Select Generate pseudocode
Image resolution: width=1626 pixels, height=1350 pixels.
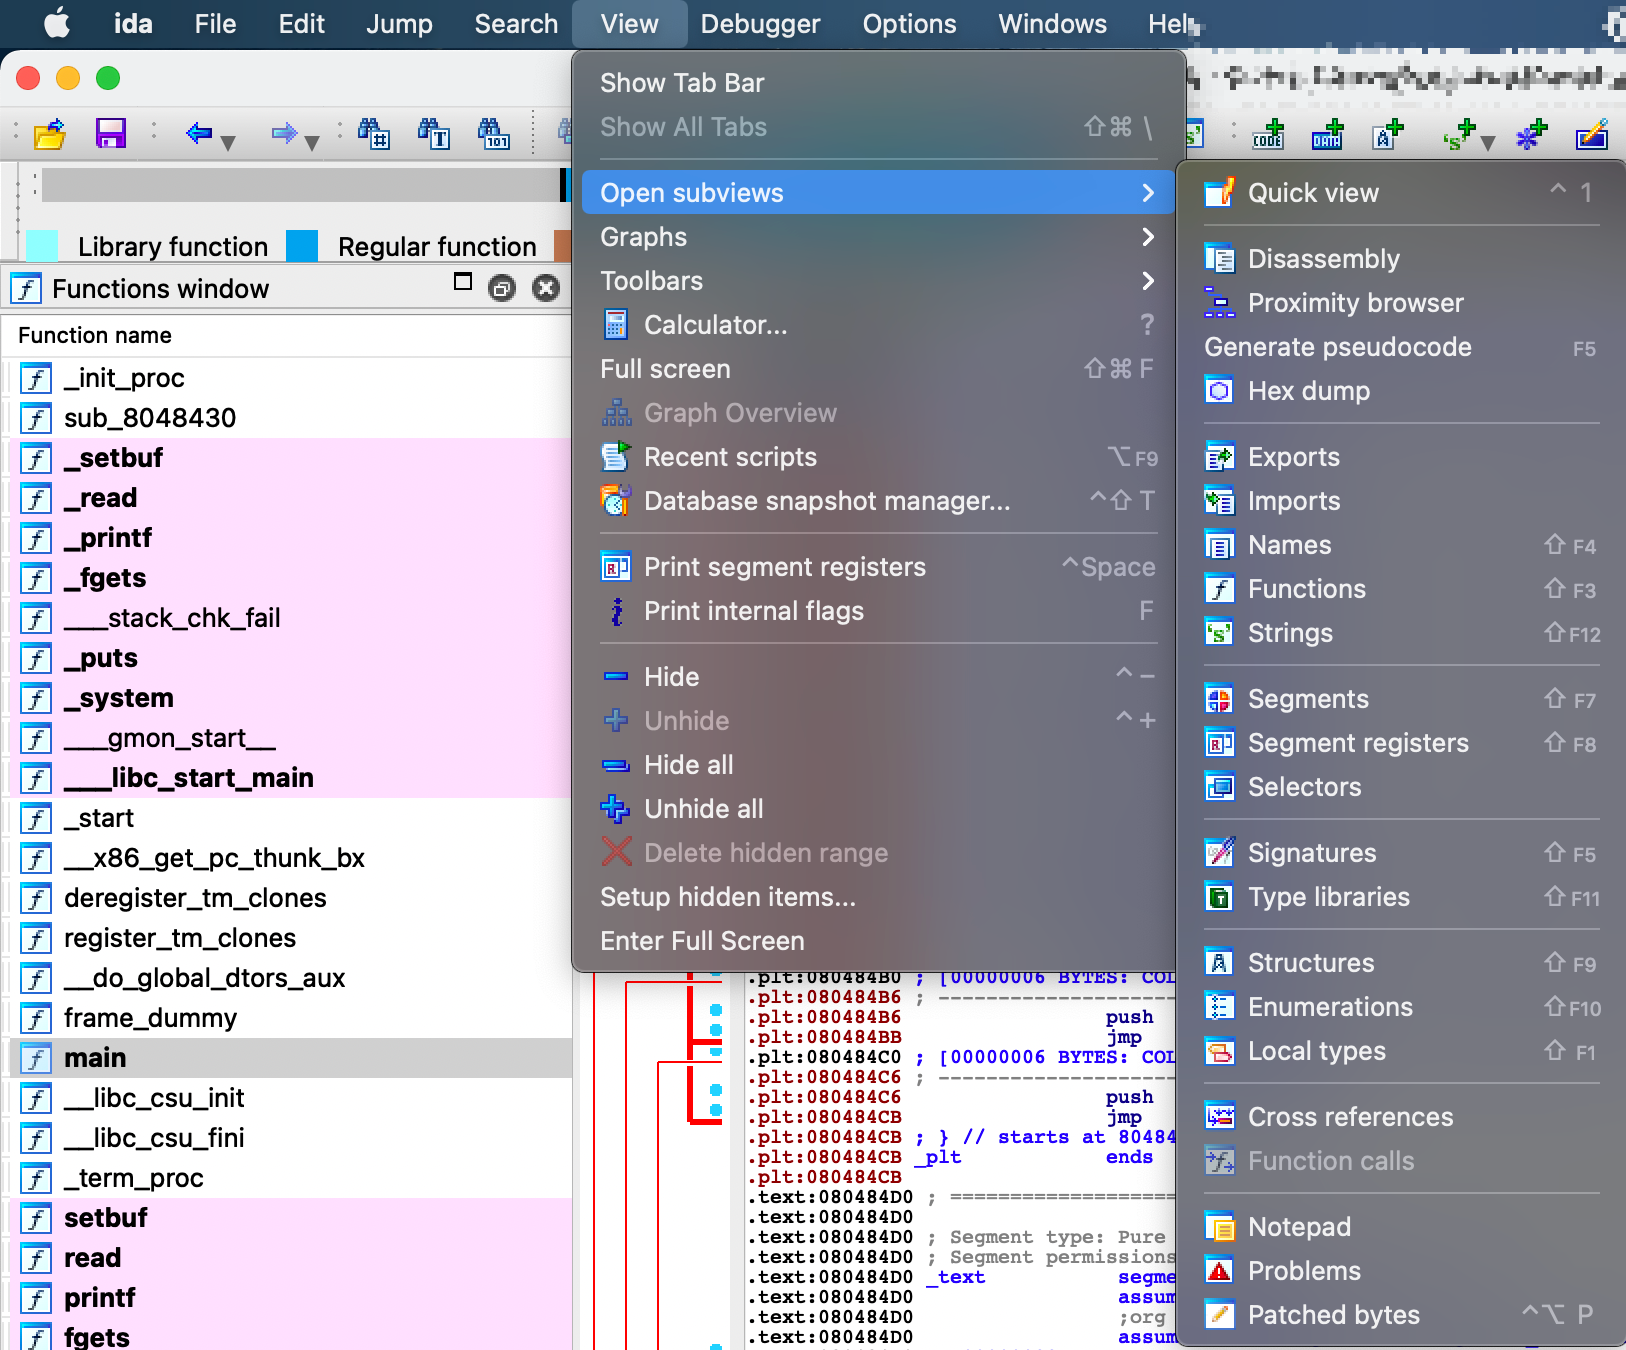tap(1402, 347)
